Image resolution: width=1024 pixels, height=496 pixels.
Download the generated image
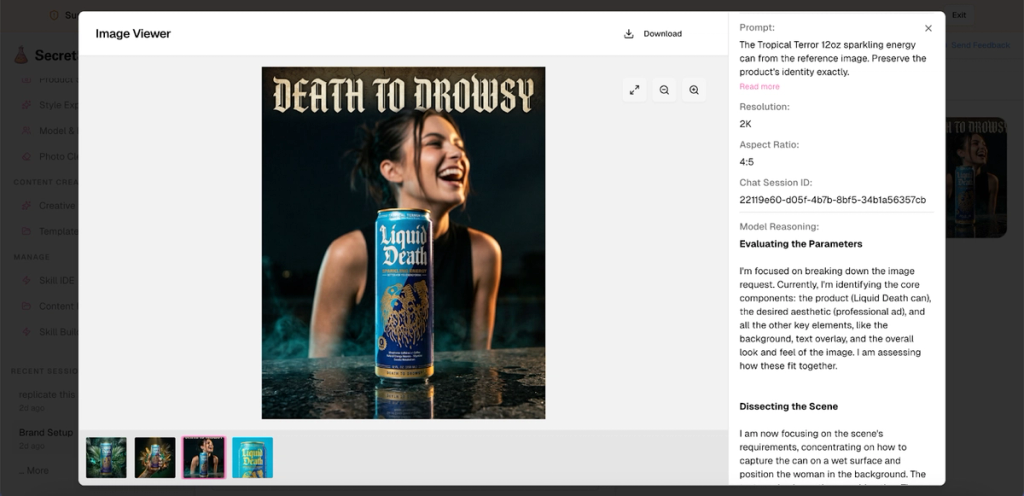652,34
